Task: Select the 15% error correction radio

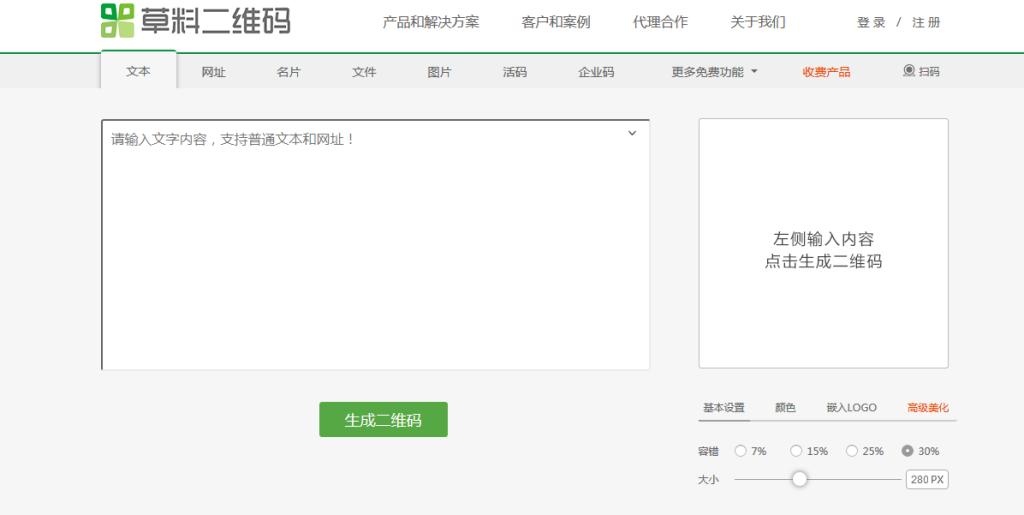Action: [x=795, y=451]
